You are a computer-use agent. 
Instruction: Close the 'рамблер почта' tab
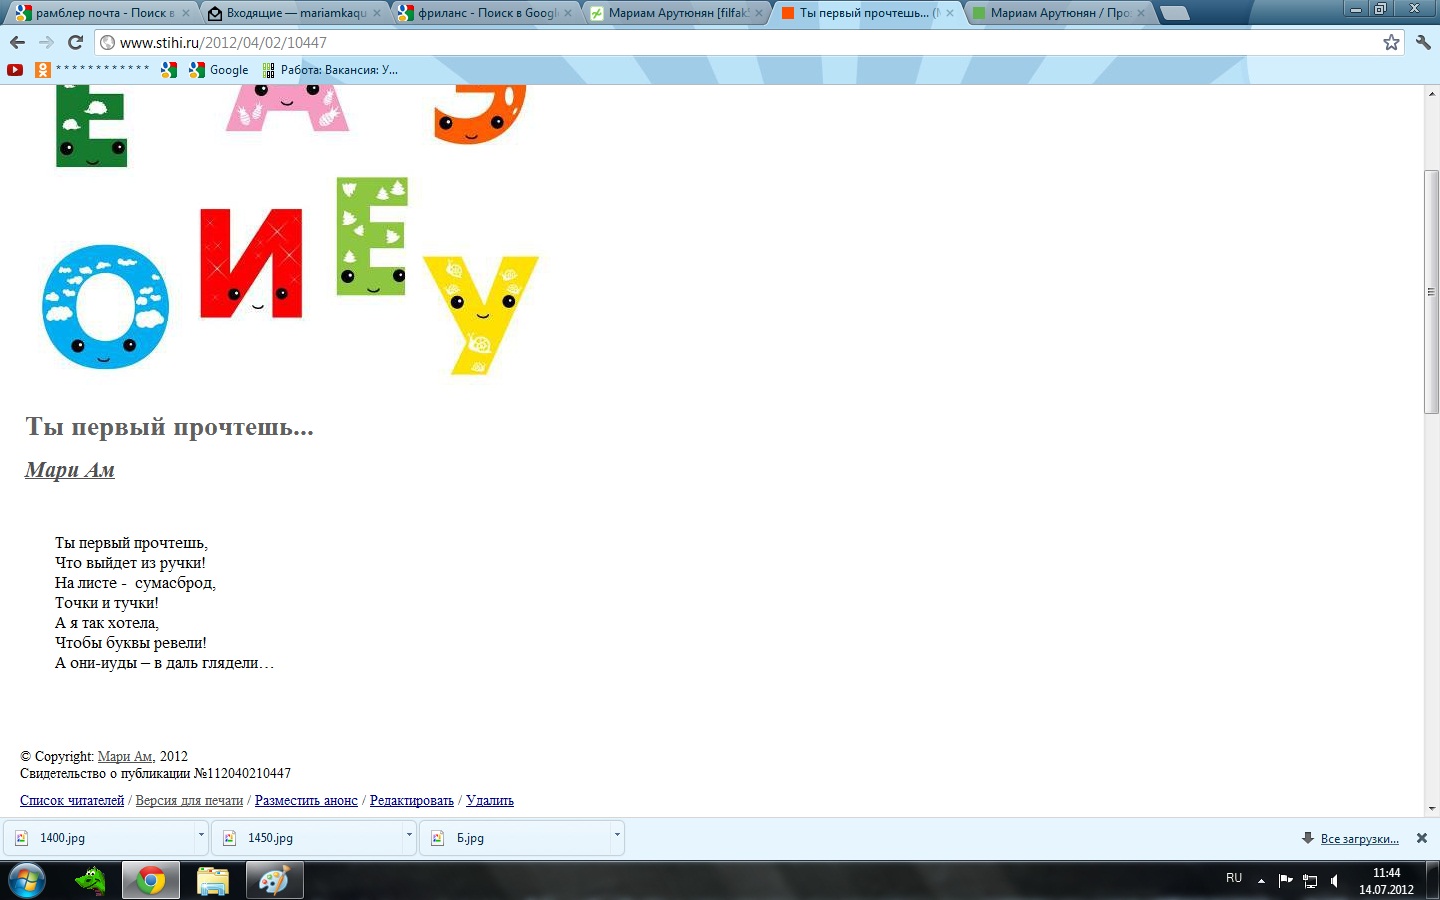pos(185,13)
